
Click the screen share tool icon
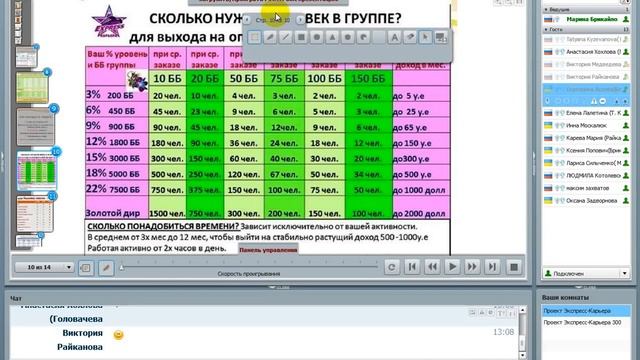point(441,38)
